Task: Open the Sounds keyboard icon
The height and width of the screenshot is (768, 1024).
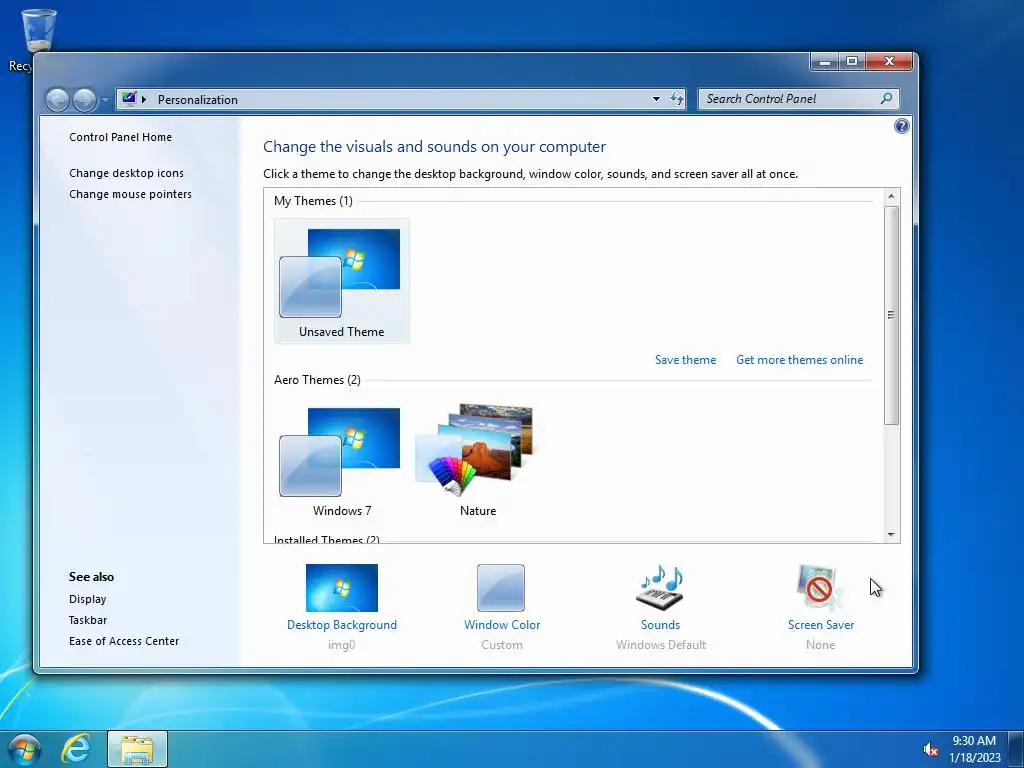Action: click(660, 588)
